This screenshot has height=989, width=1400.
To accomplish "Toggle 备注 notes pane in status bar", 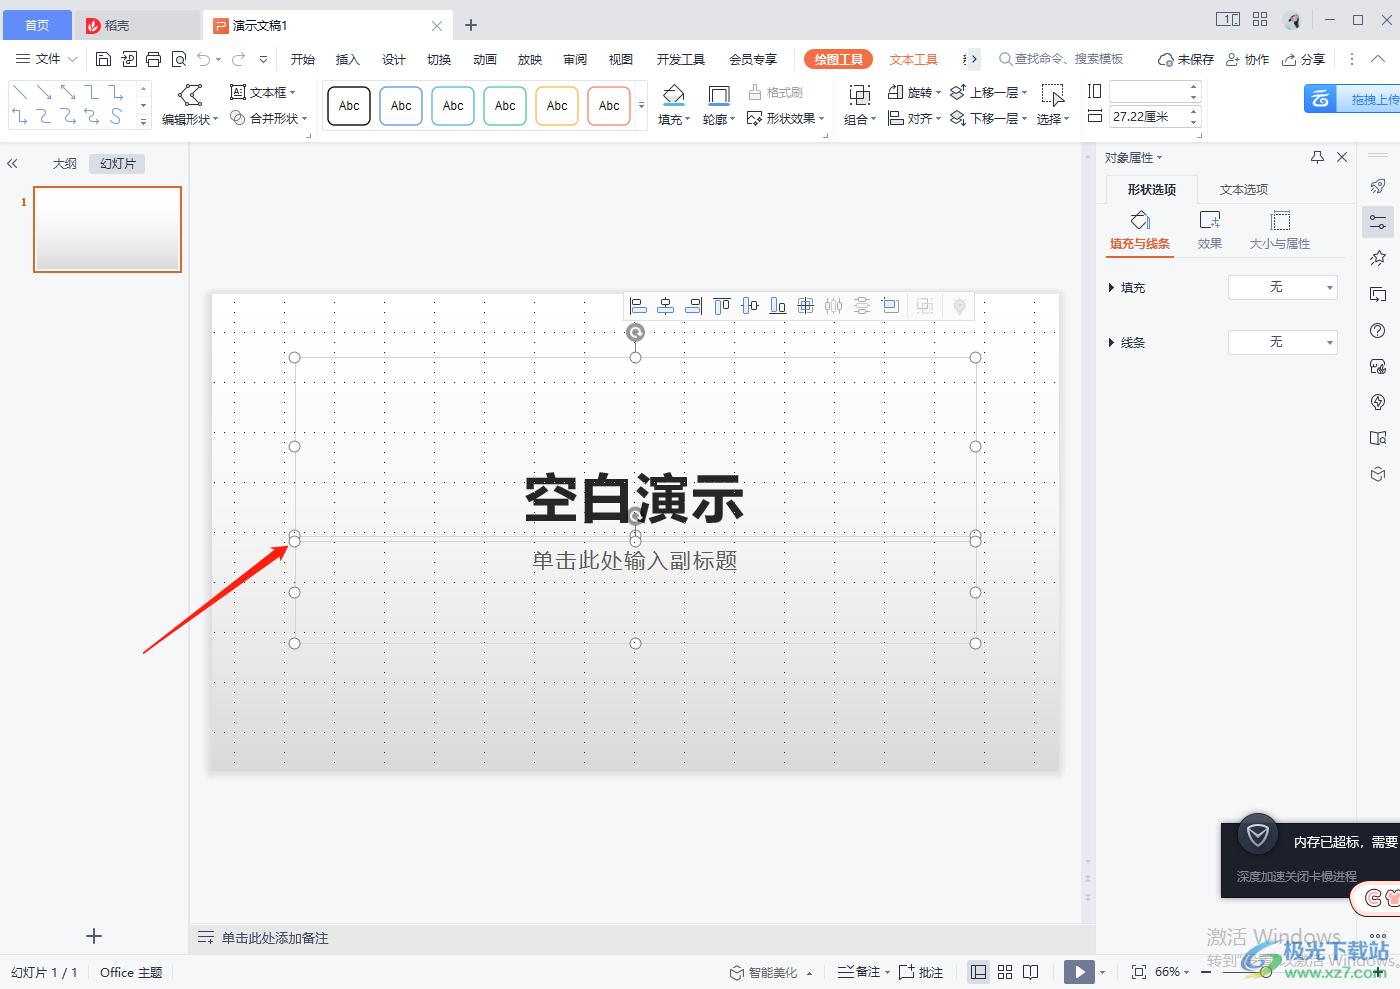I will (x=863, y=972).
